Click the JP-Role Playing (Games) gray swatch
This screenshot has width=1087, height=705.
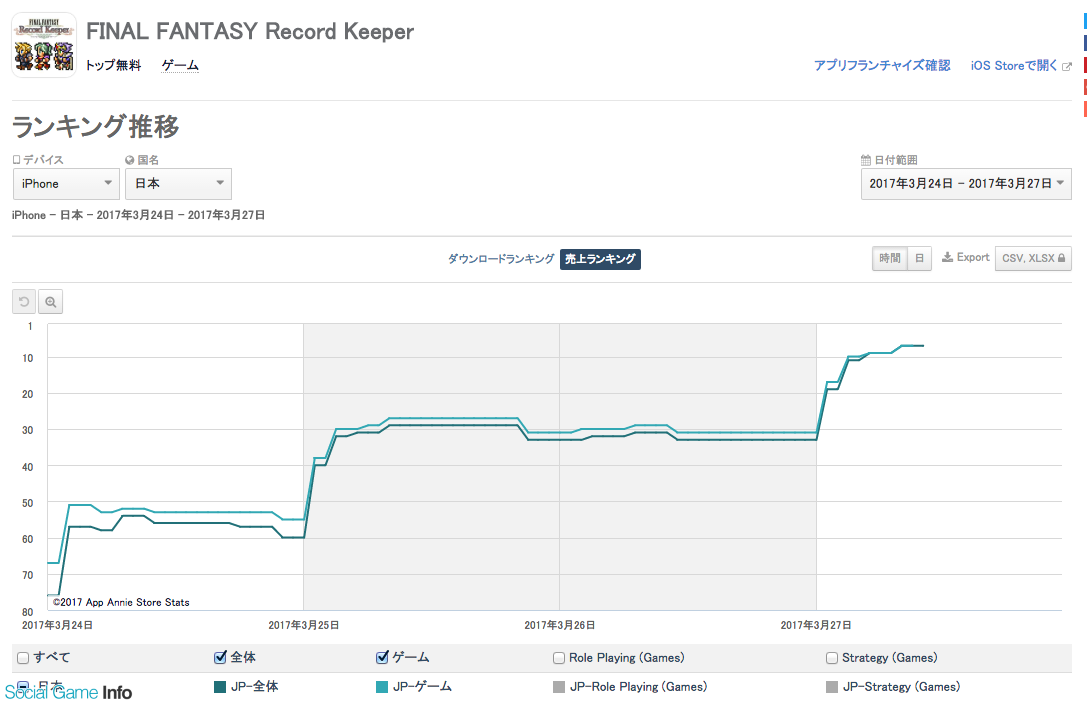[x=559, y=687]
